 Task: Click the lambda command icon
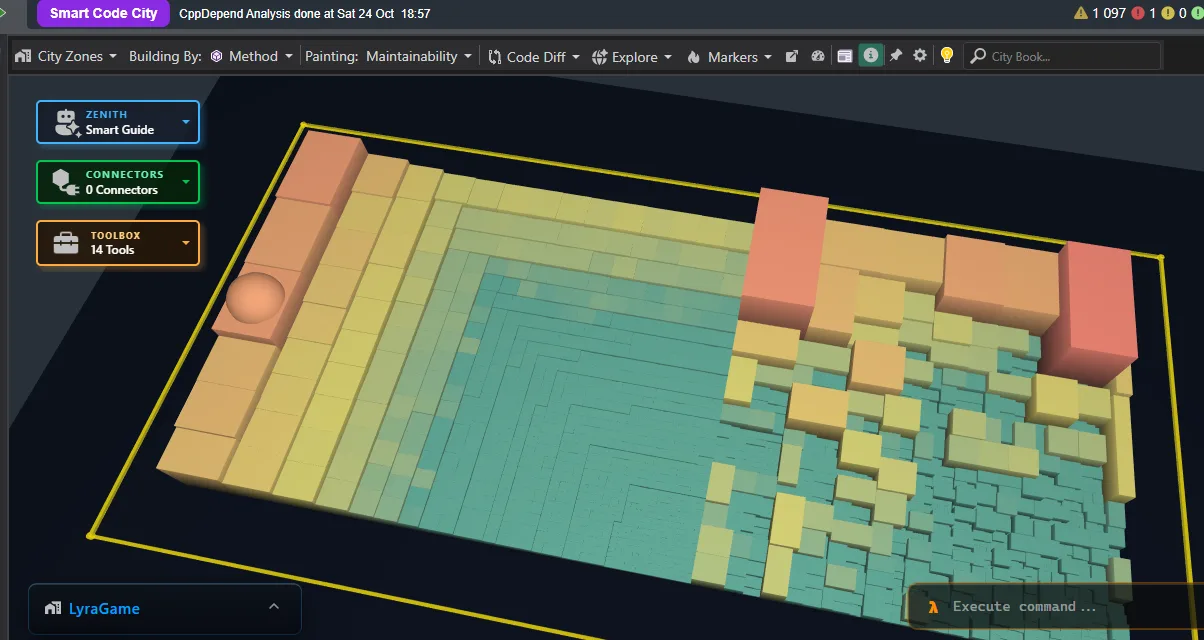pos(933,606)
